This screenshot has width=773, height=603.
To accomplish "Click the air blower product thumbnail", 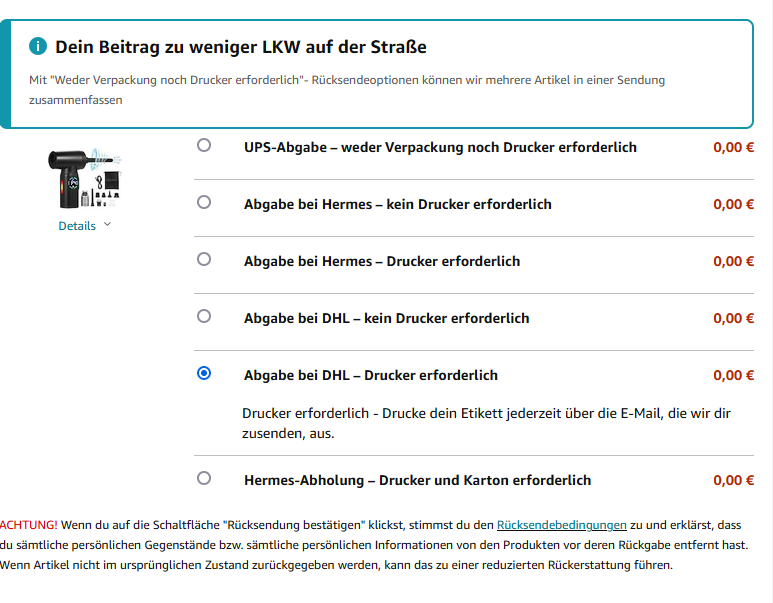I will pyautogui.click(x=84, y=178).
